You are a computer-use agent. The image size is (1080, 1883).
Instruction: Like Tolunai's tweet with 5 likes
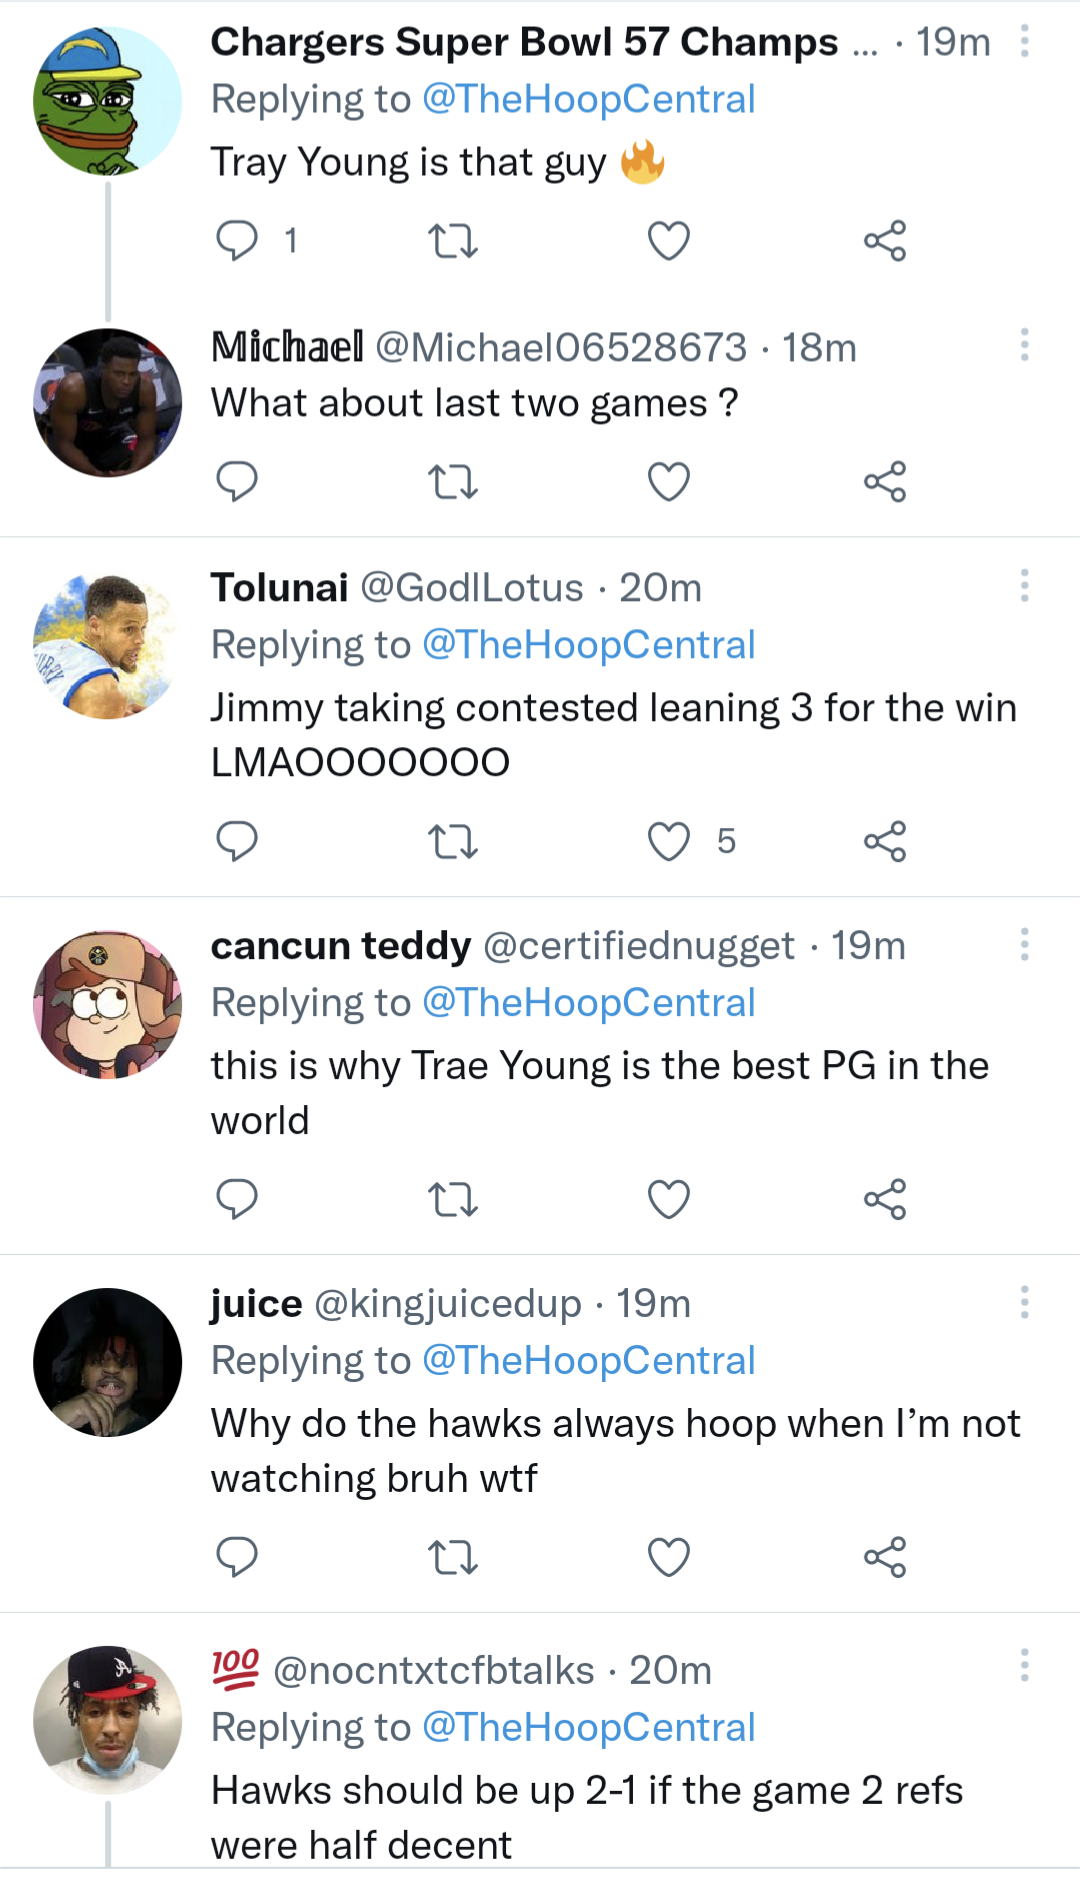(x=669, y=841)
